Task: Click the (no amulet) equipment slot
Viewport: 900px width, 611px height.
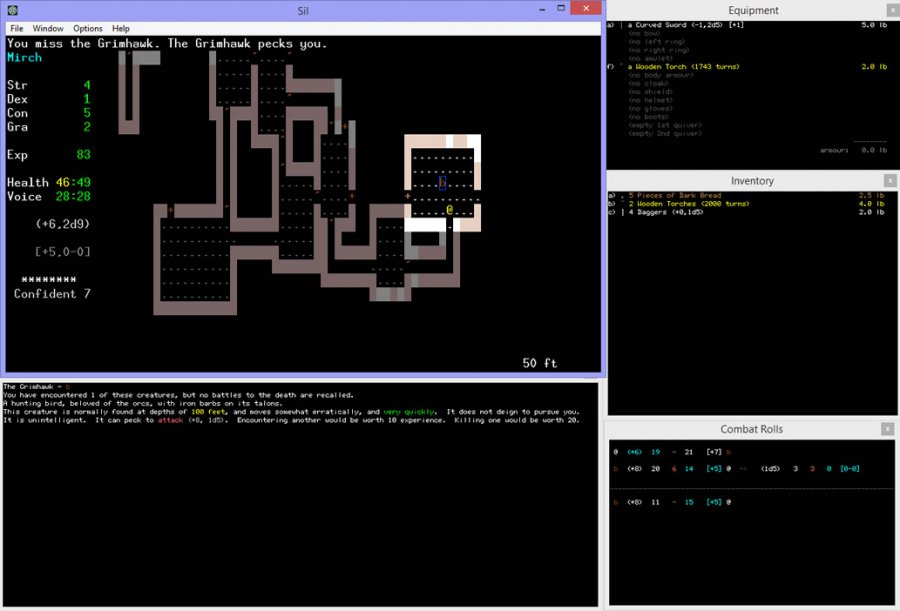Action: pos(650,58)
